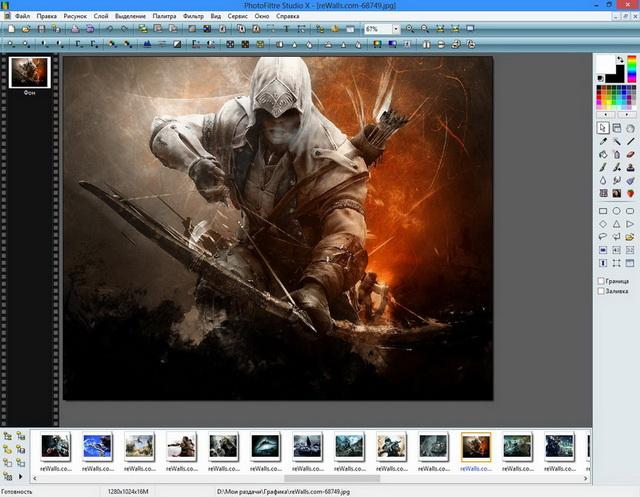
Task: Enable the Граница checkbox
Action: [x=601, y=281]
